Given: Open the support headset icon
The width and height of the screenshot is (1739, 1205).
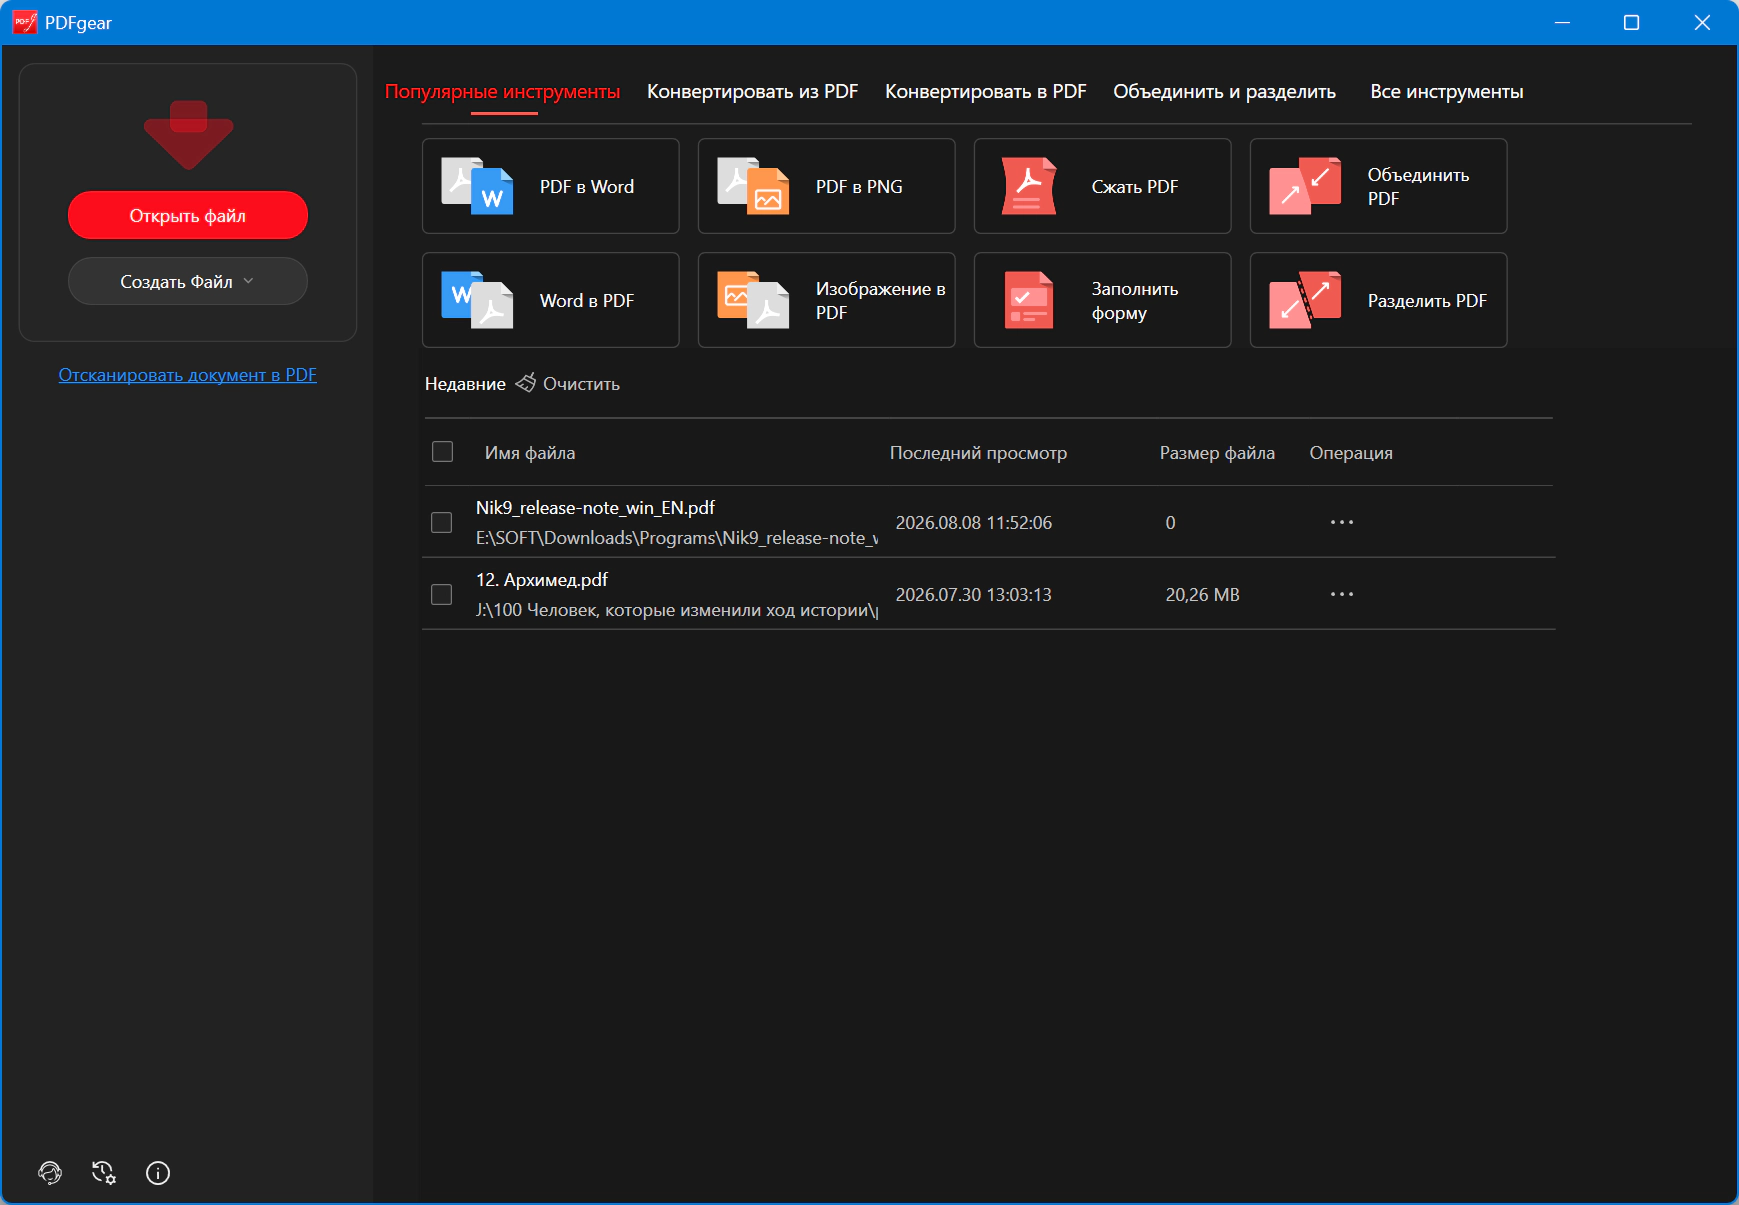Looking at the screenshot, I should coord(50,1173).
